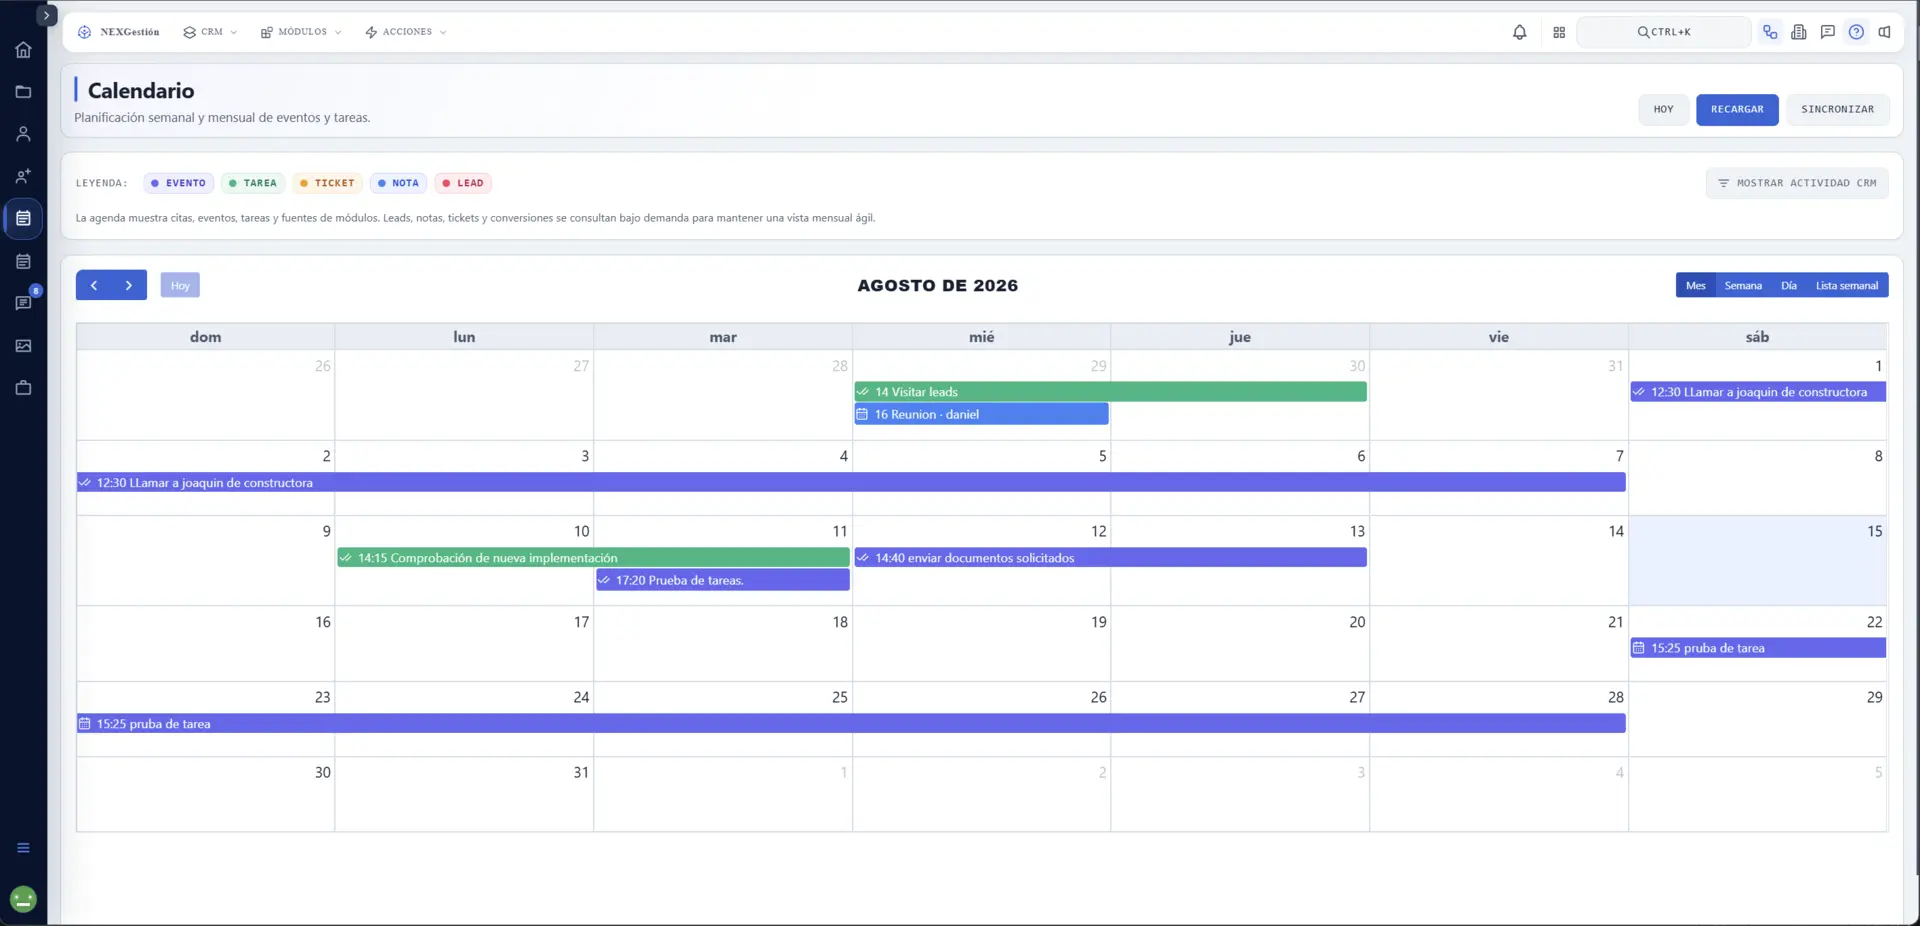Open notifications bell icon

1519,32
